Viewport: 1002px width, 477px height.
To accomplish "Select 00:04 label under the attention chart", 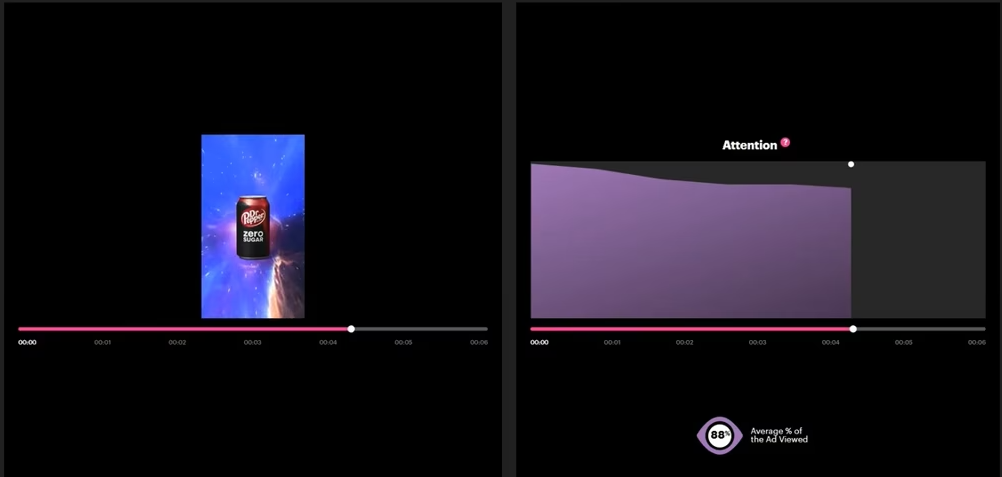I will [831, 343].
